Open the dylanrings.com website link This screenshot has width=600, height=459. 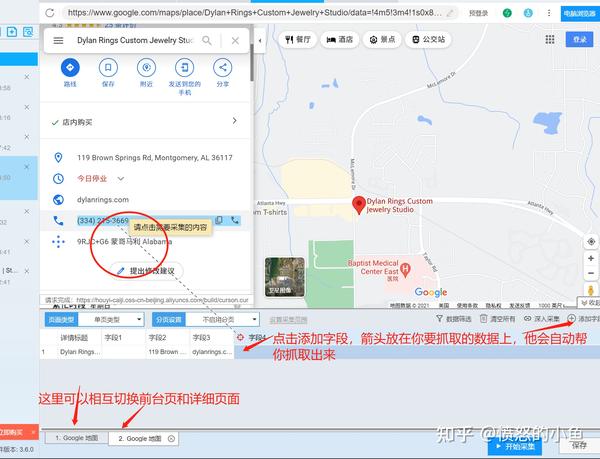103,200
